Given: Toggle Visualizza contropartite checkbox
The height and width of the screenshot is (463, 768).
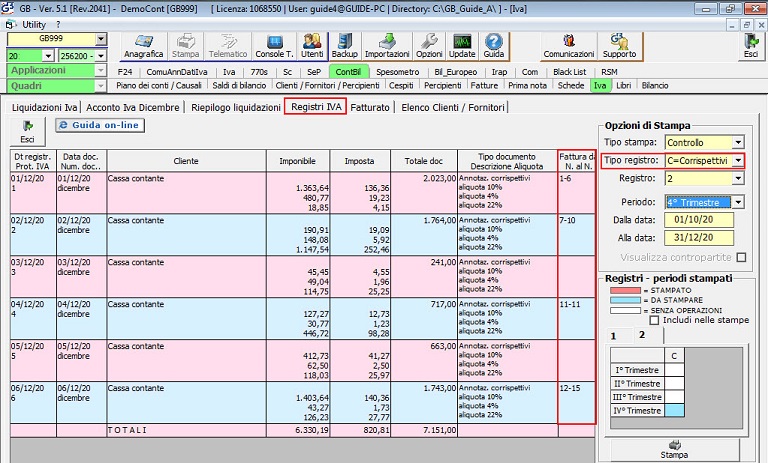Looking at the screenshot, I should 742,257.
